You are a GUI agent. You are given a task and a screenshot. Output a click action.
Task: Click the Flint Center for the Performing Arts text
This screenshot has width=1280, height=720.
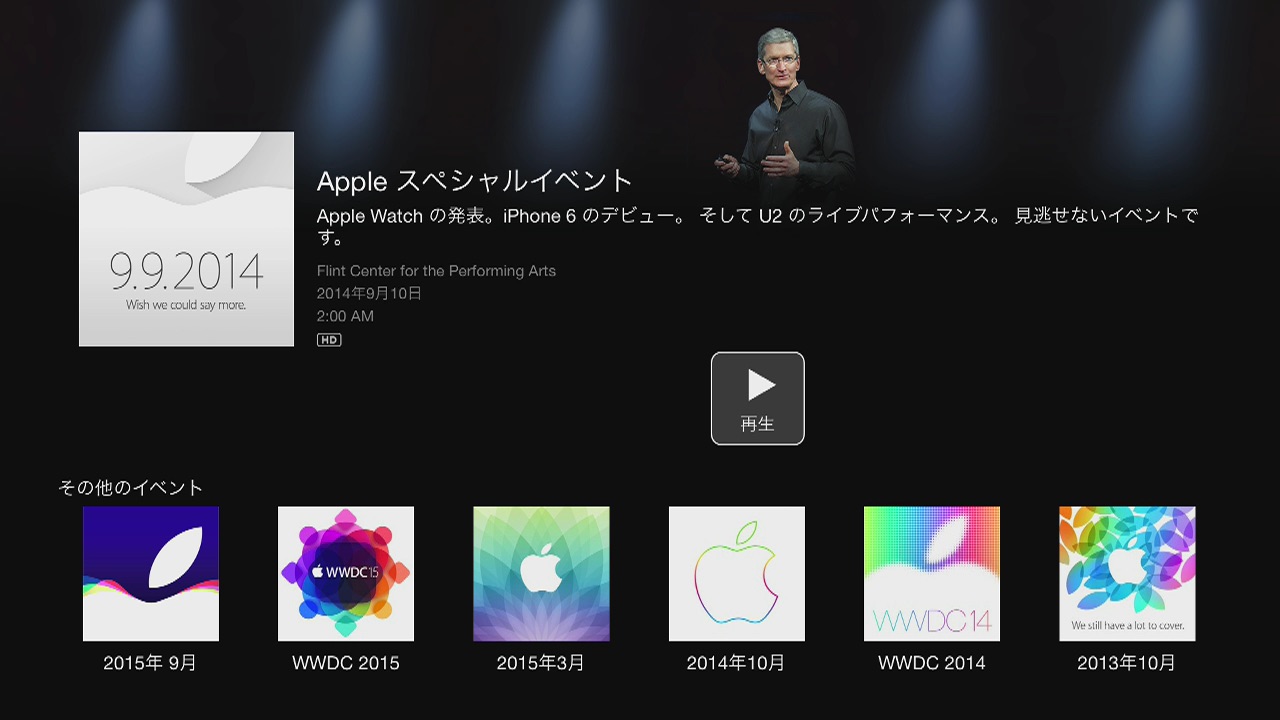(436, 271)
